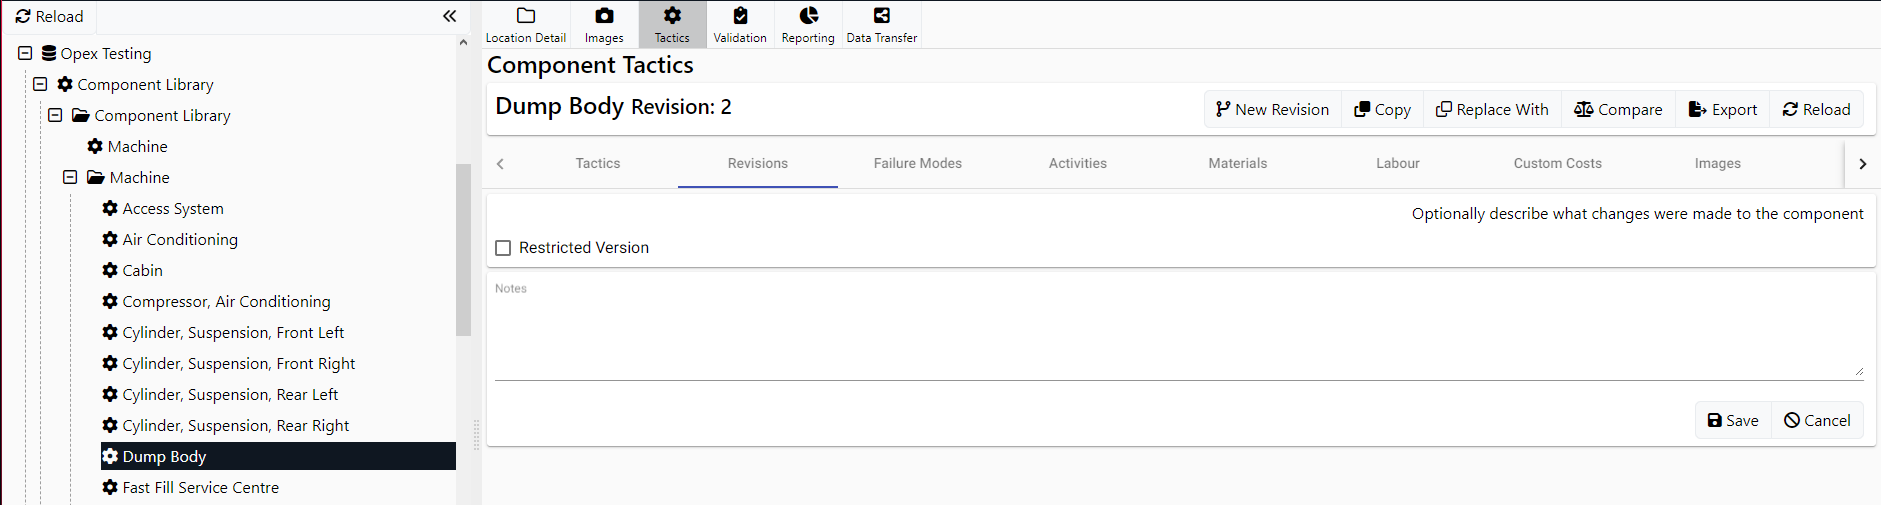Cancel the revision changes
Viewport: 1881px width, 505px height.
tap(1817, 420)
